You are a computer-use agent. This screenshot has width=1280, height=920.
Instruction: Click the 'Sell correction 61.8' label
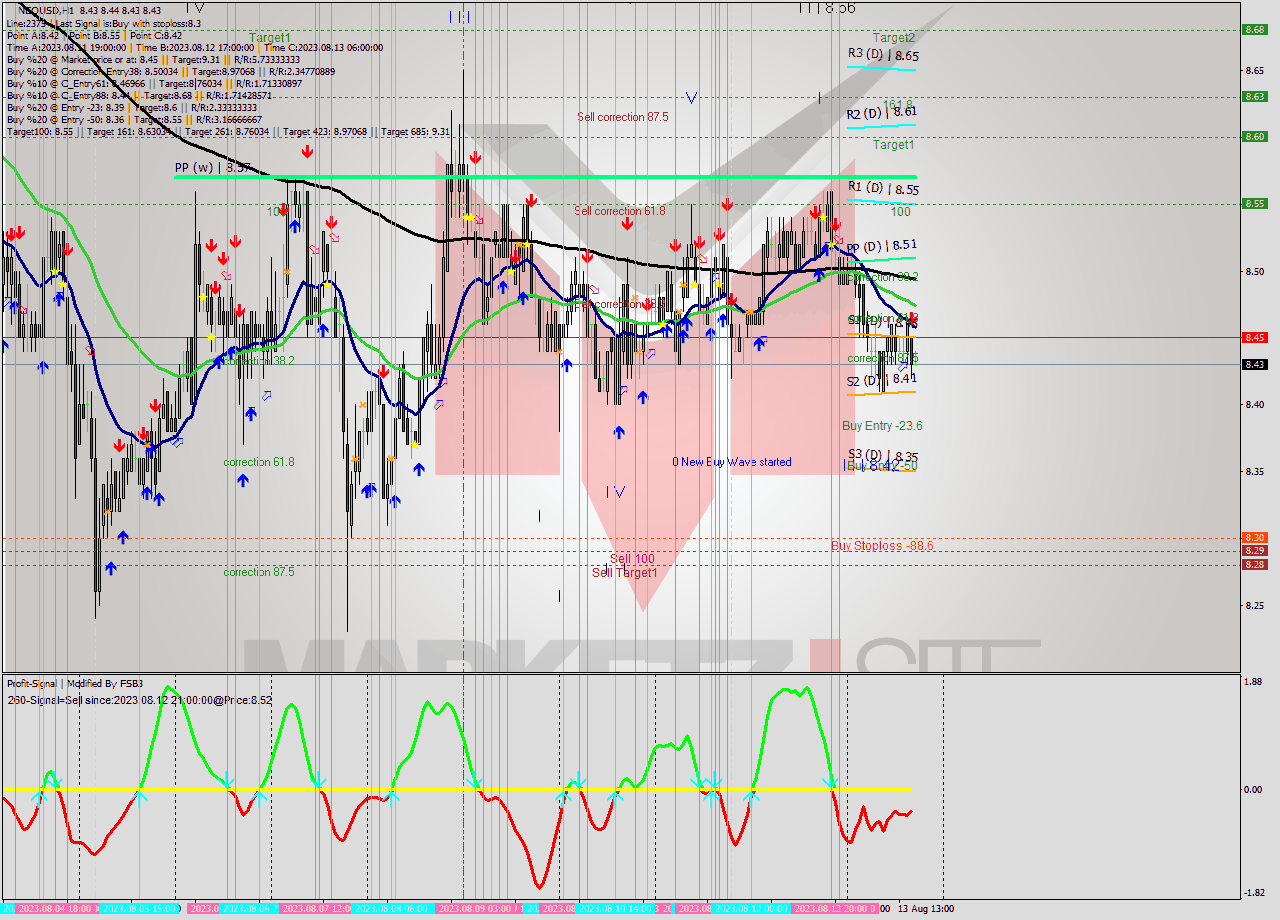coord(620,211)
